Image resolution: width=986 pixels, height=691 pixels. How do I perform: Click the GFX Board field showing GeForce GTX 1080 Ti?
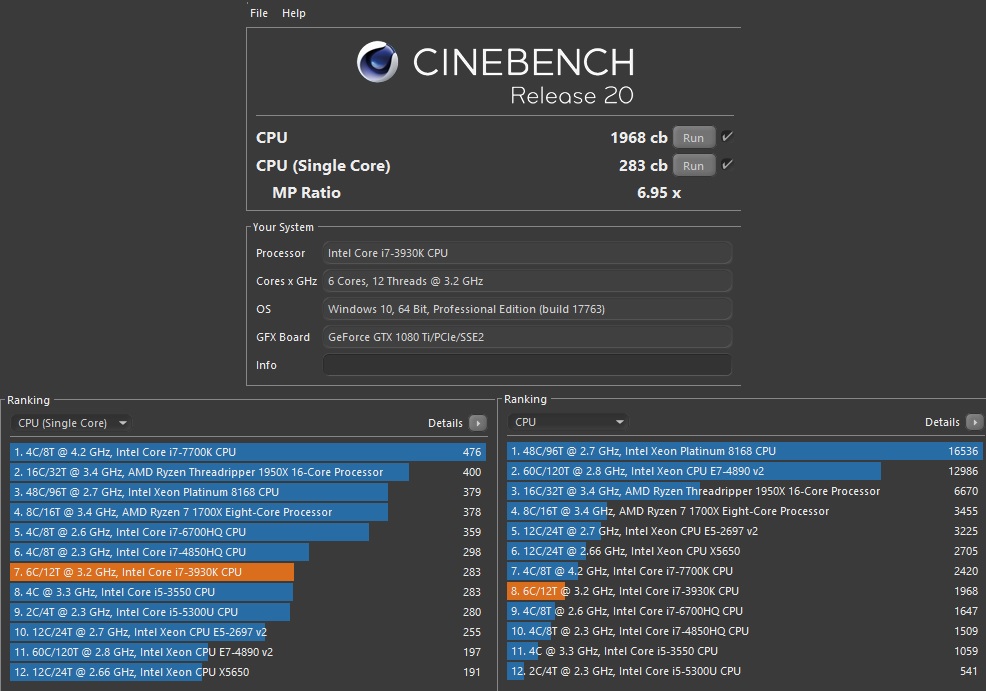tap(527, 337)
